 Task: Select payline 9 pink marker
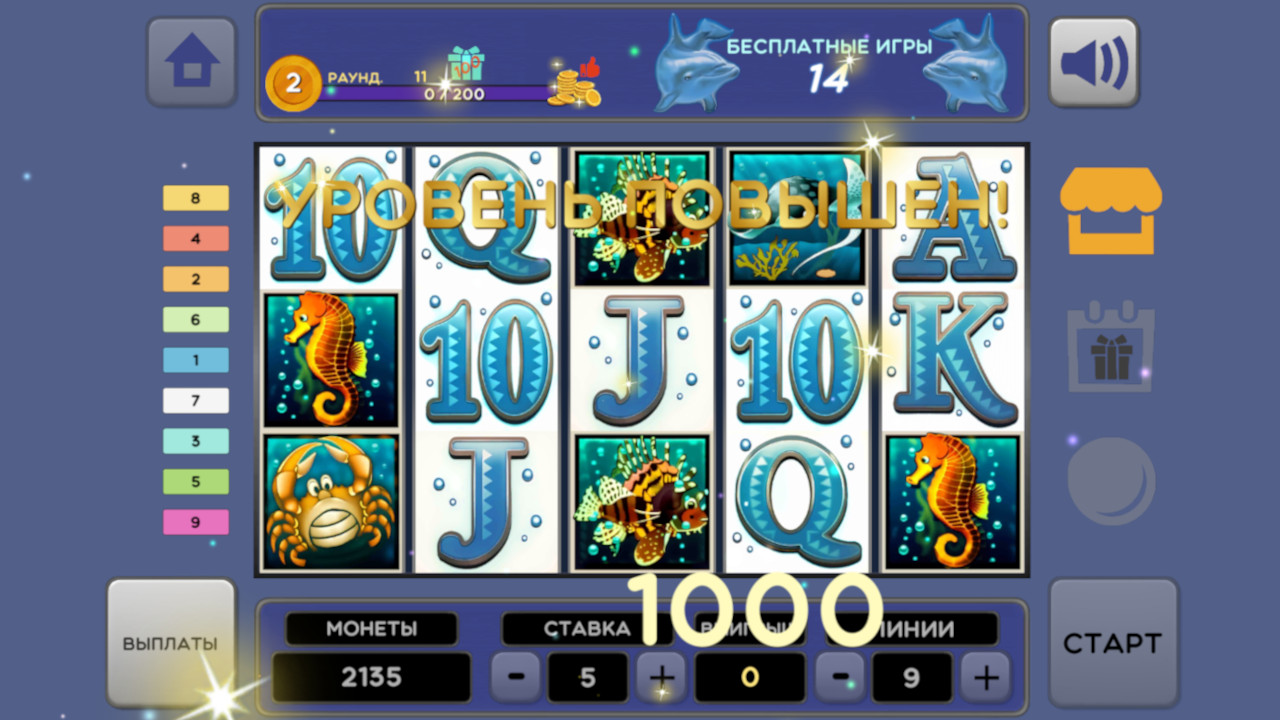pos(196,522)
